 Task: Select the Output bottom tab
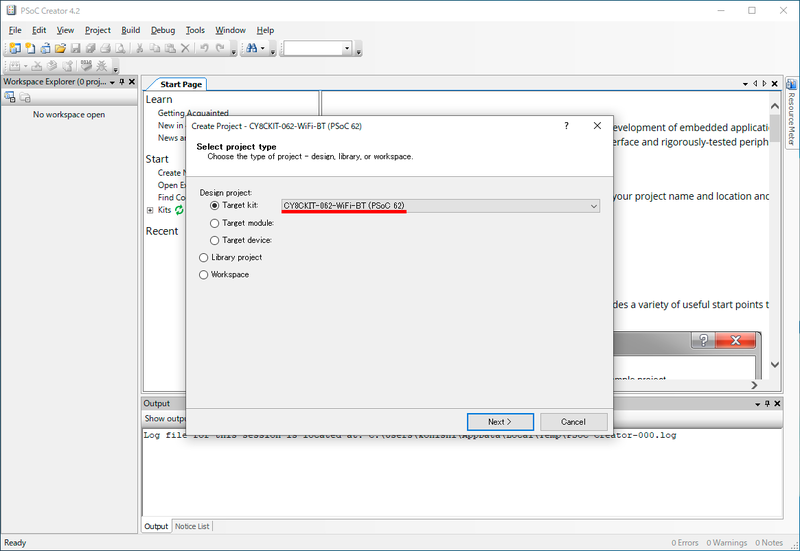tap(156, 526)
